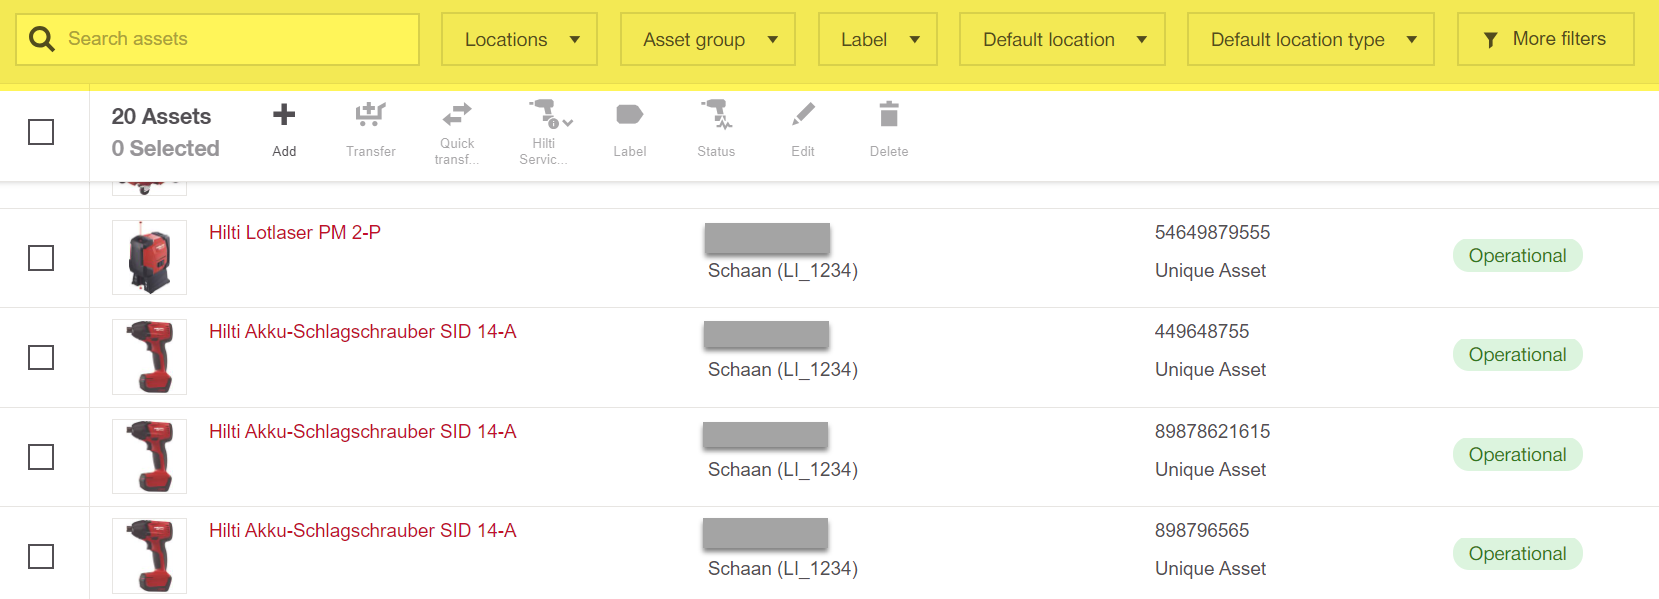Click the Add asset plus icon
The height and width of the screenshot is (599, 1659).
pos(284,116)
